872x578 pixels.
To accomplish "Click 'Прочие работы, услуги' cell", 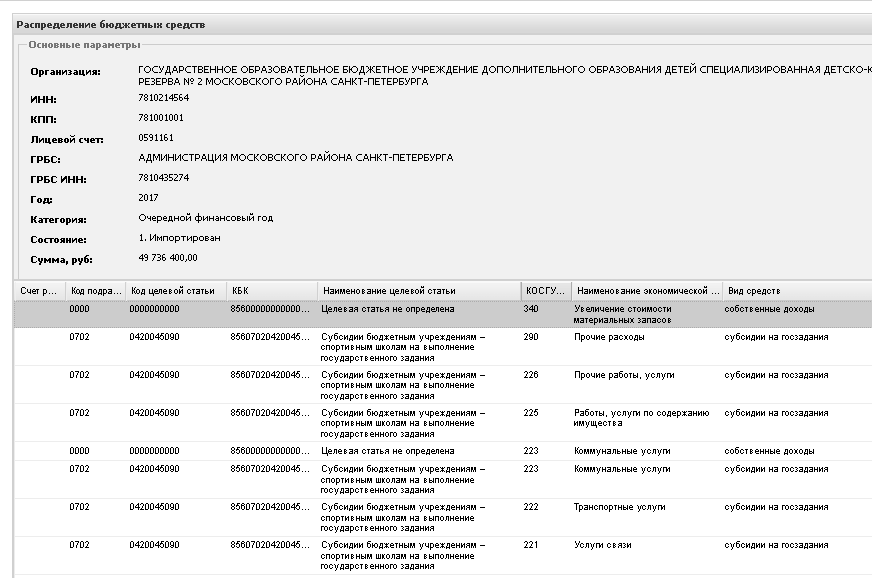I will [624, 375].
